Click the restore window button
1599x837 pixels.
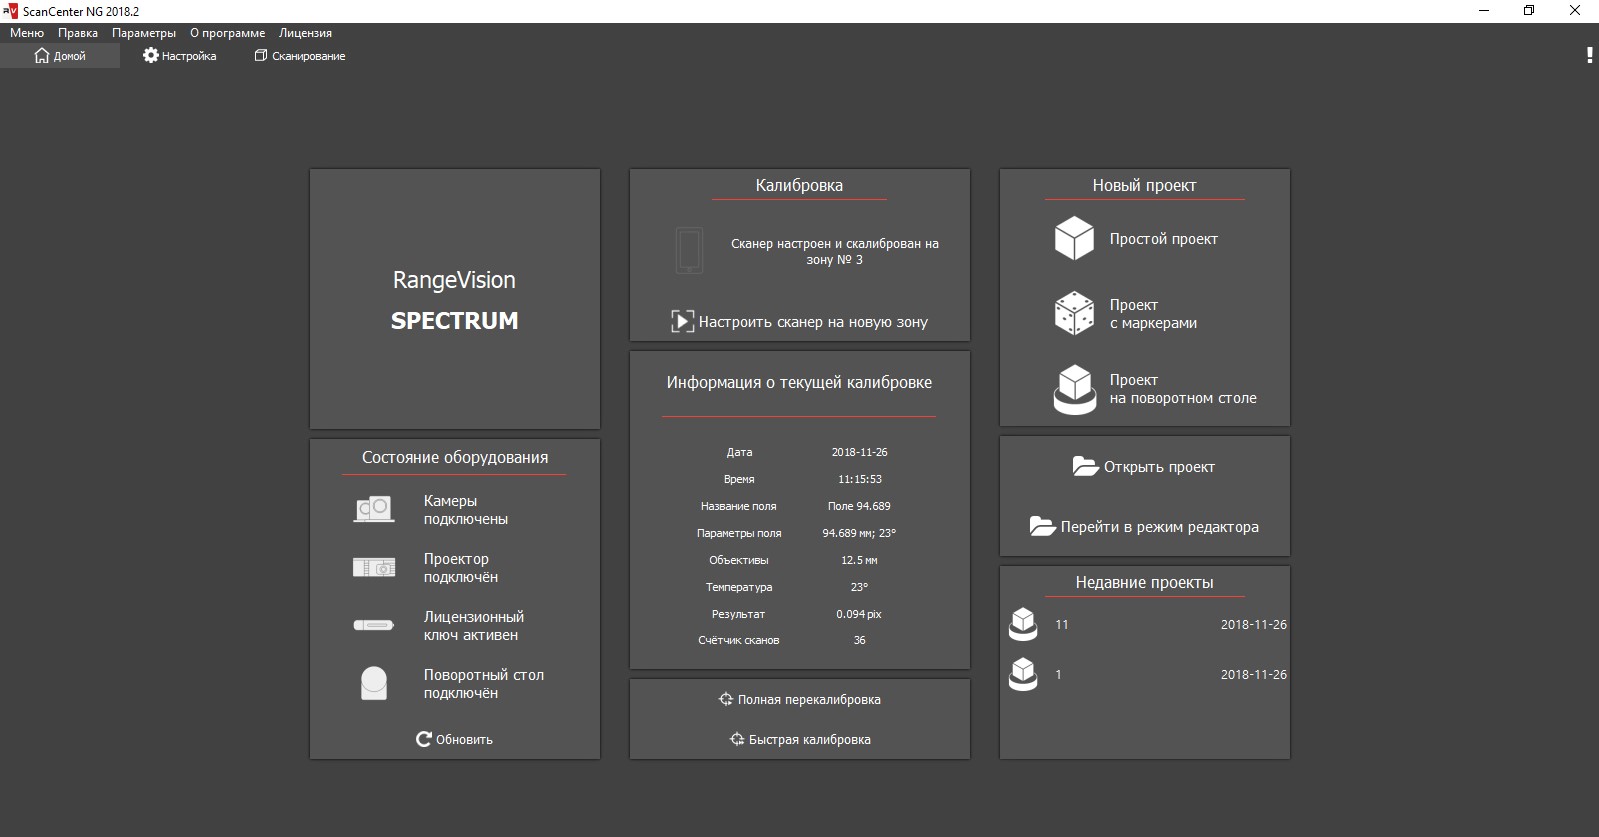tap(1529, 11)
